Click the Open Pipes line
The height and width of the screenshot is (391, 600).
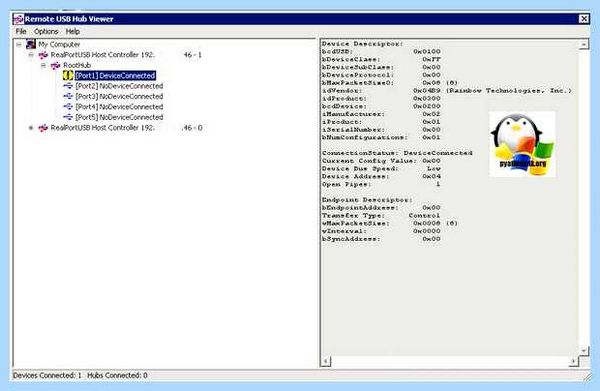(381, 184)
